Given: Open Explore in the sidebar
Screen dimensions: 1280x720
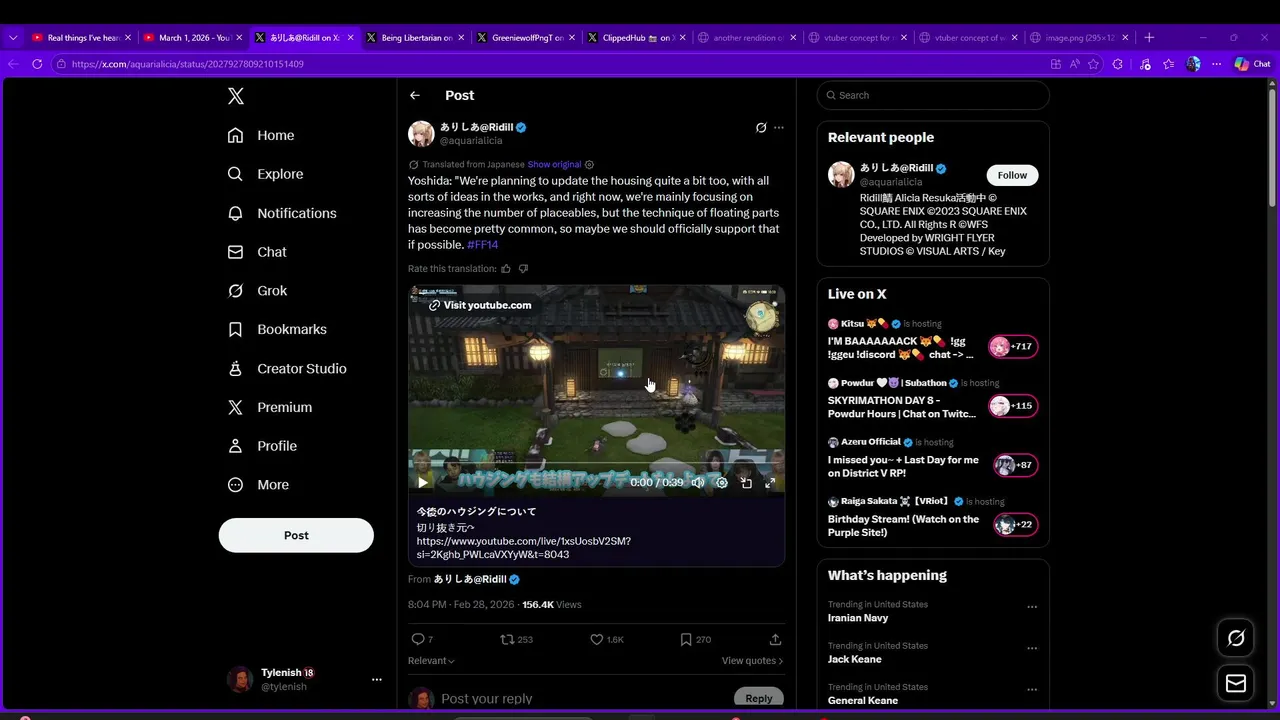Looking at the screenshot, I should pyautogui.click(x=265, y=174).
